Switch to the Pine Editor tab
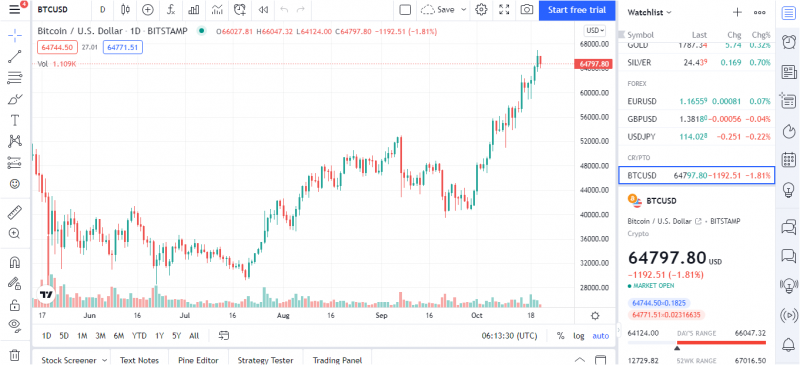 [198, 360]
